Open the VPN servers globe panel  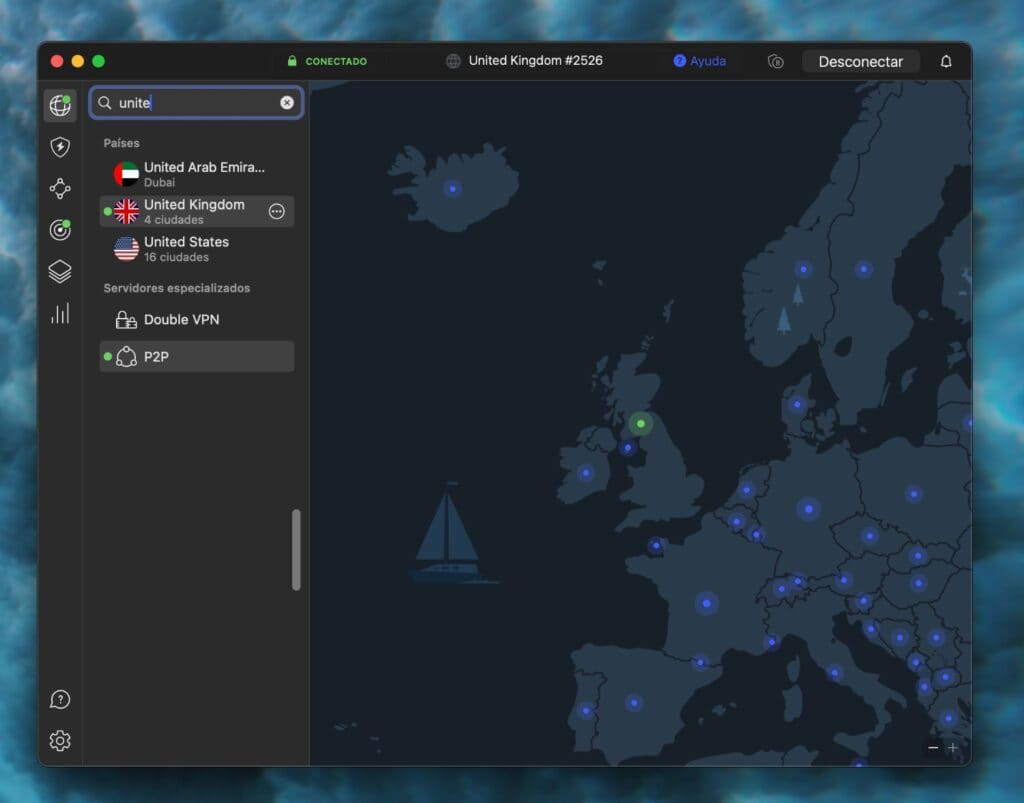59,104
